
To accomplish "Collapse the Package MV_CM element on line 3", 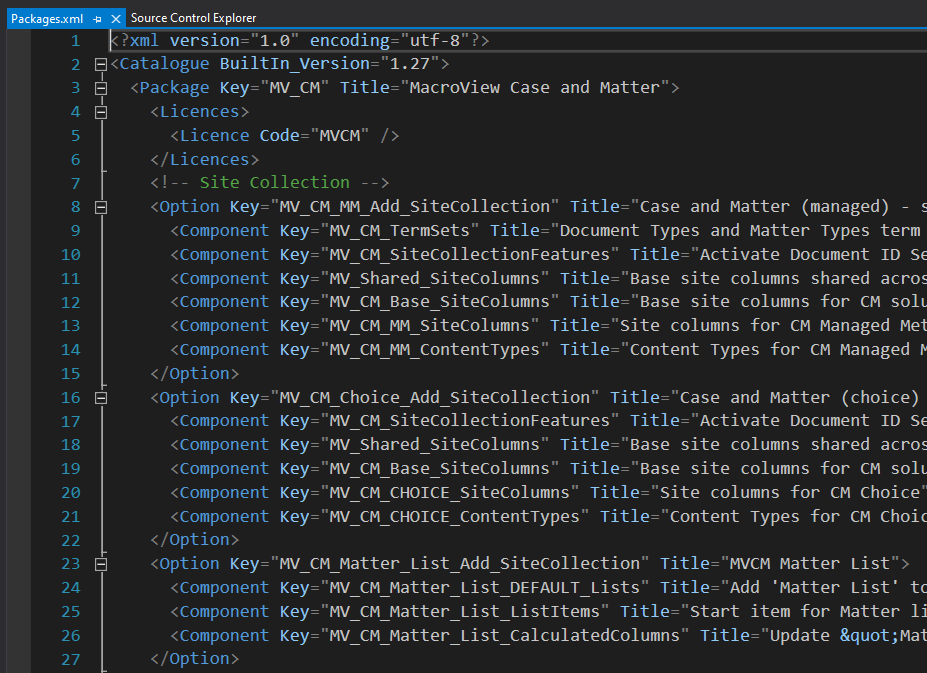I will point(102,87).
